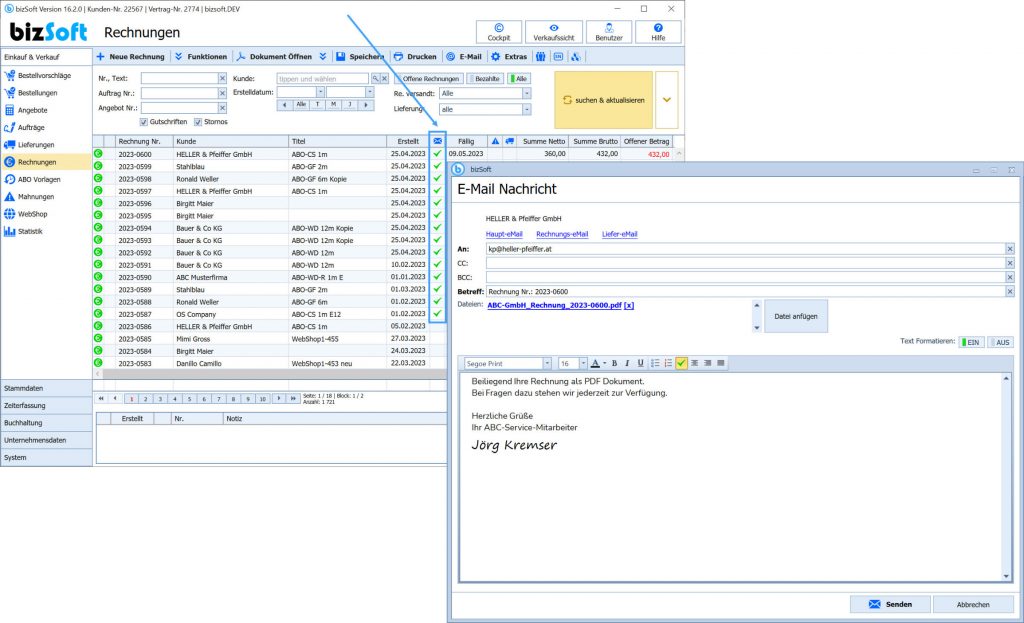Open Segoe Print font dropdown
Image resolution: width=1024 pixels, height=623 pixels.
(x=547, y=364)
